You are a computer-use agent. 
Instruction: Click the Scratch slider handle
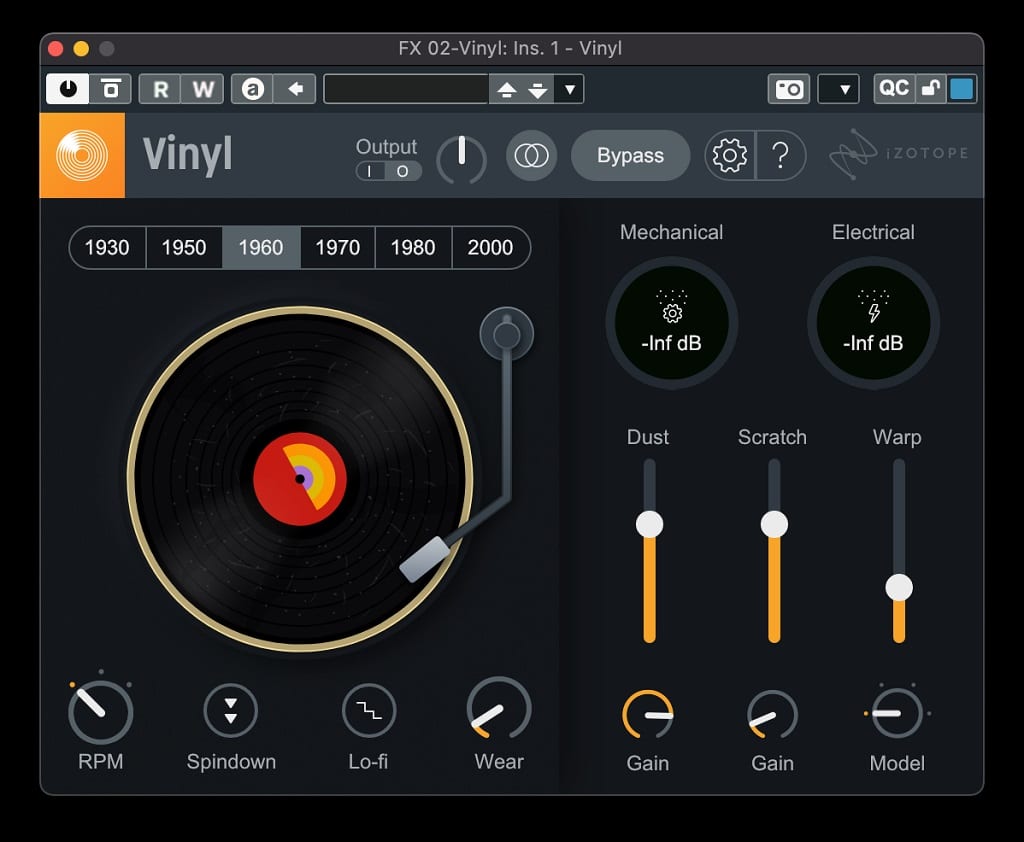coord(774,524)
